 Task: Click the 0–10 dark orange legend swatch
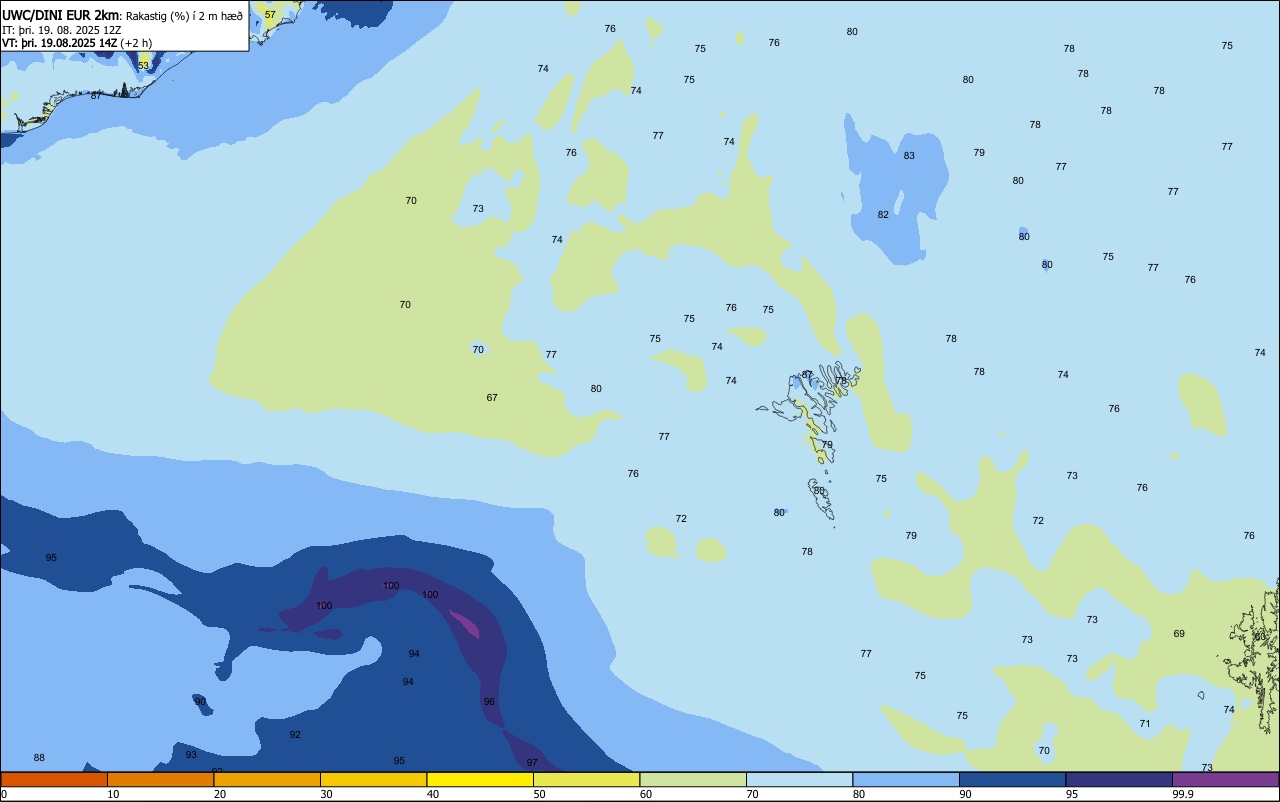click(x=54, y=779)
